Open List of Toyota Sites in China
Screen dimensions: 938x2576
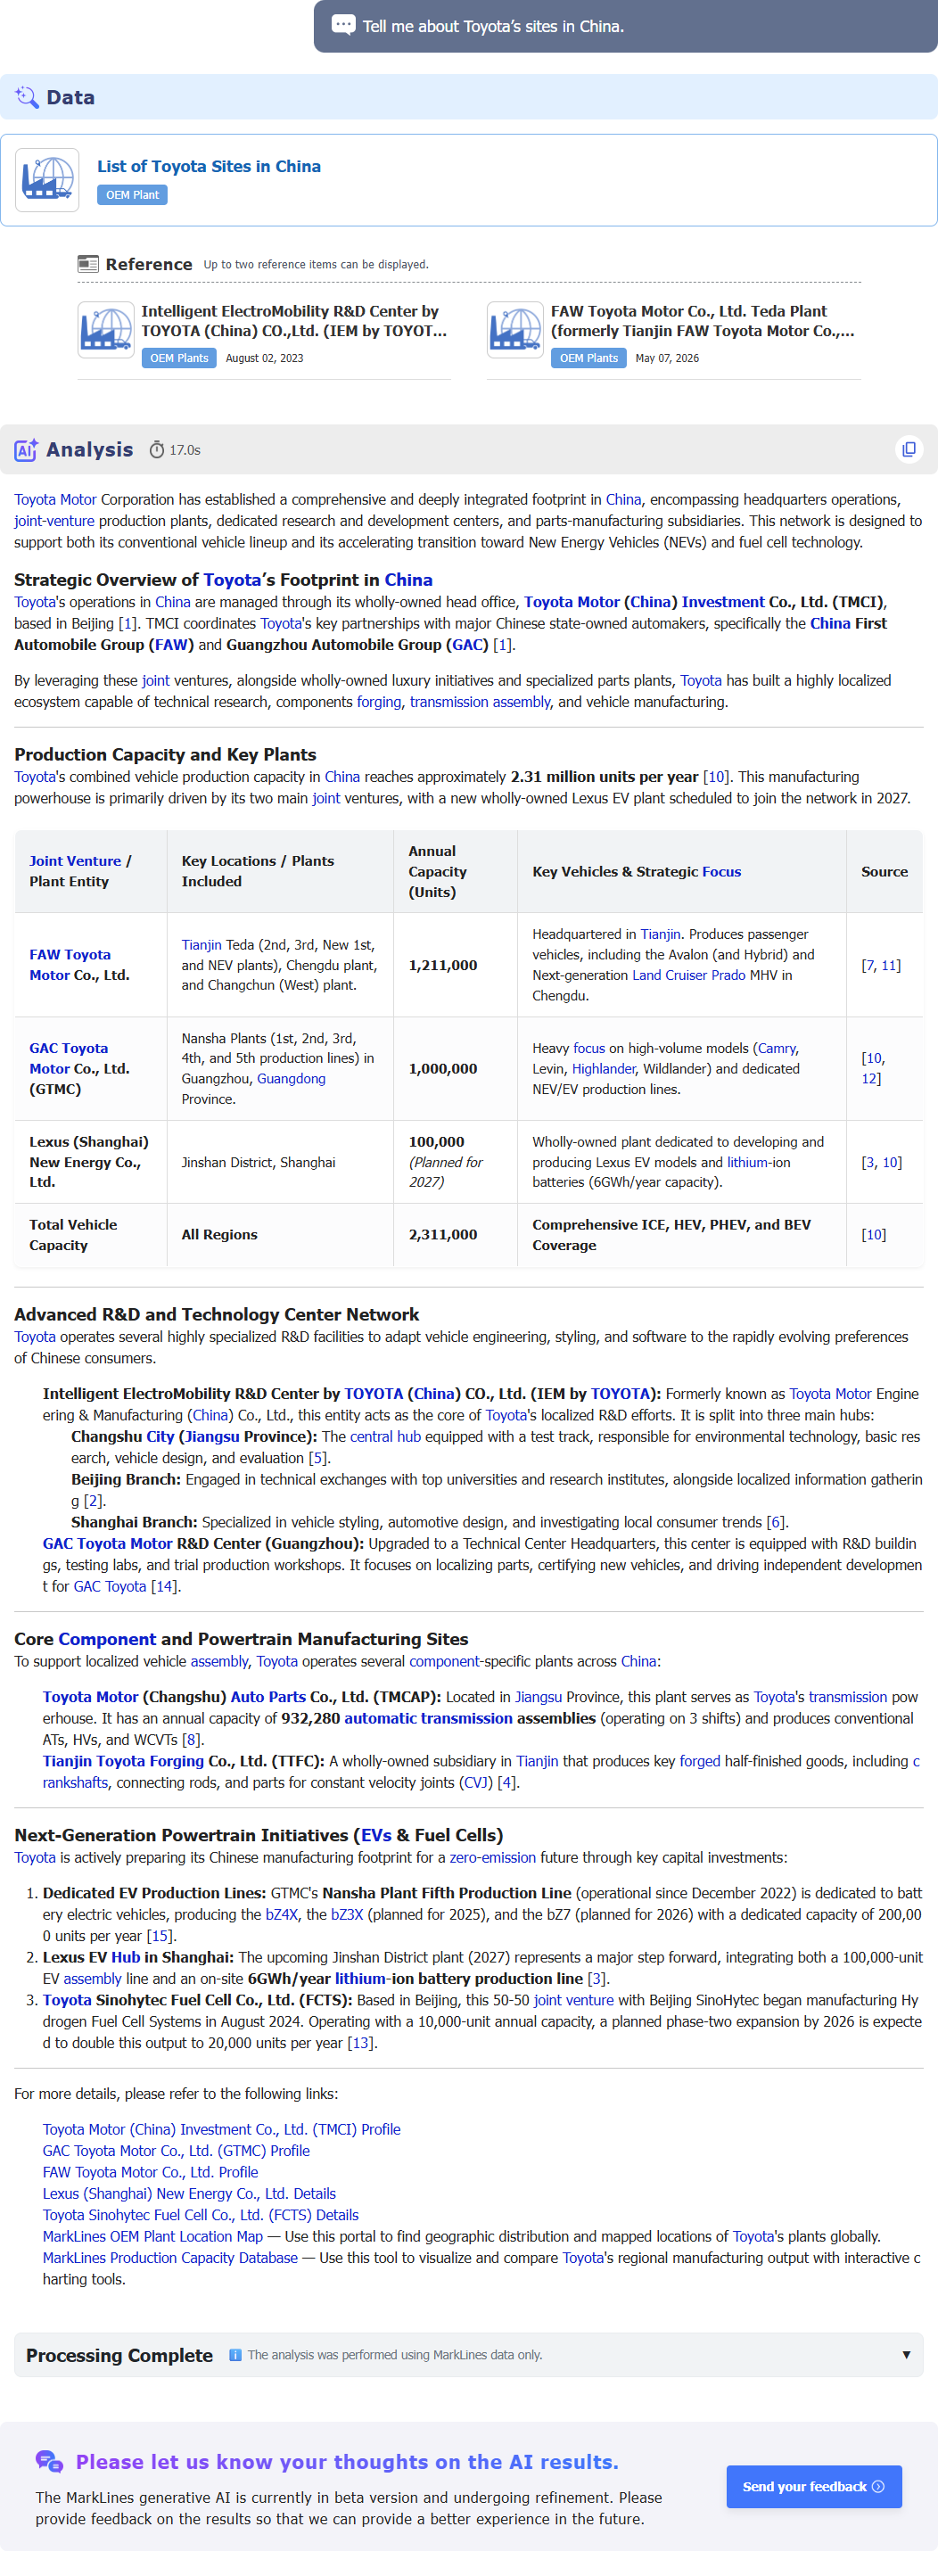coord(209,166)
